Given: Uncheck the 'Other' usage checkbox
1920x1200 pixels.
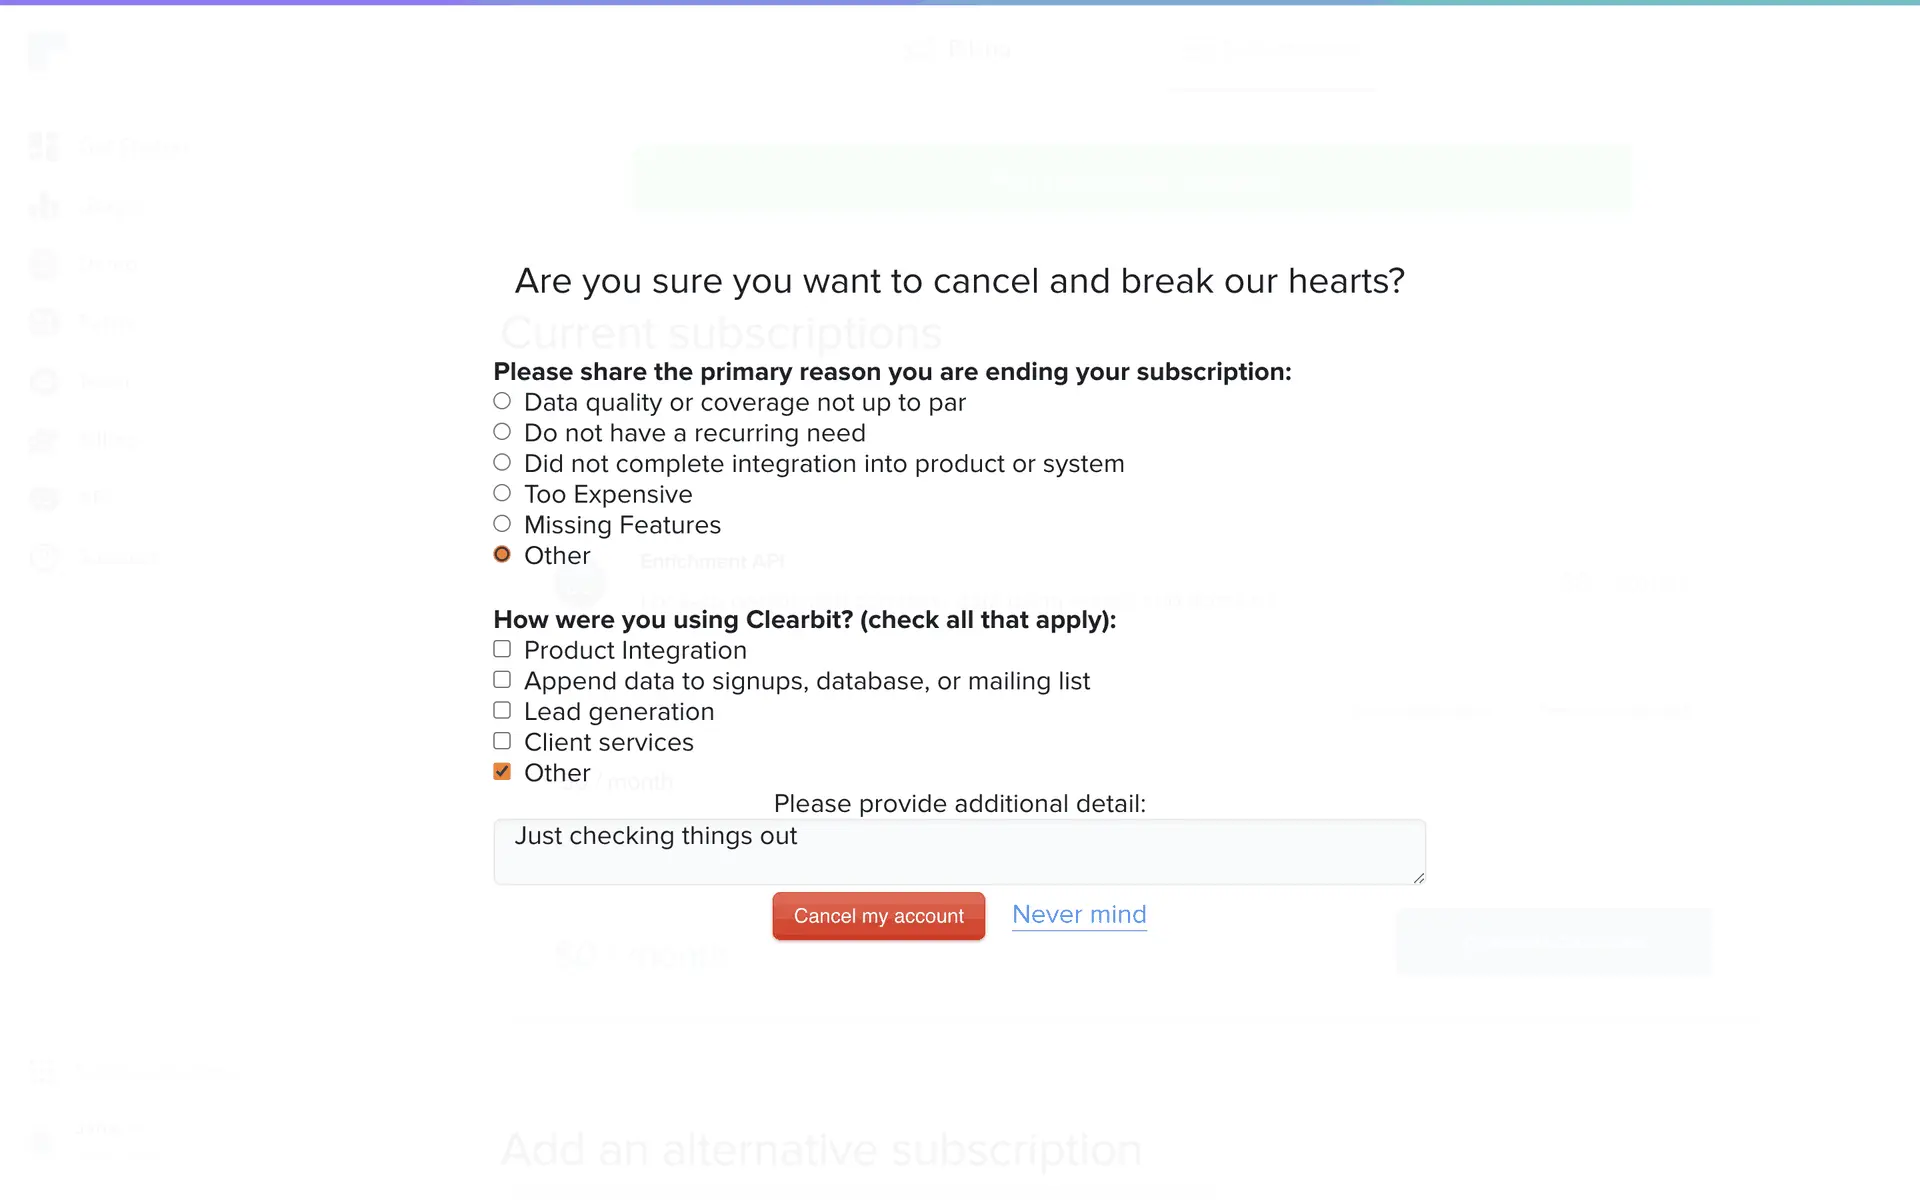Looking at the screenshot, I should [x=502, y=772].
